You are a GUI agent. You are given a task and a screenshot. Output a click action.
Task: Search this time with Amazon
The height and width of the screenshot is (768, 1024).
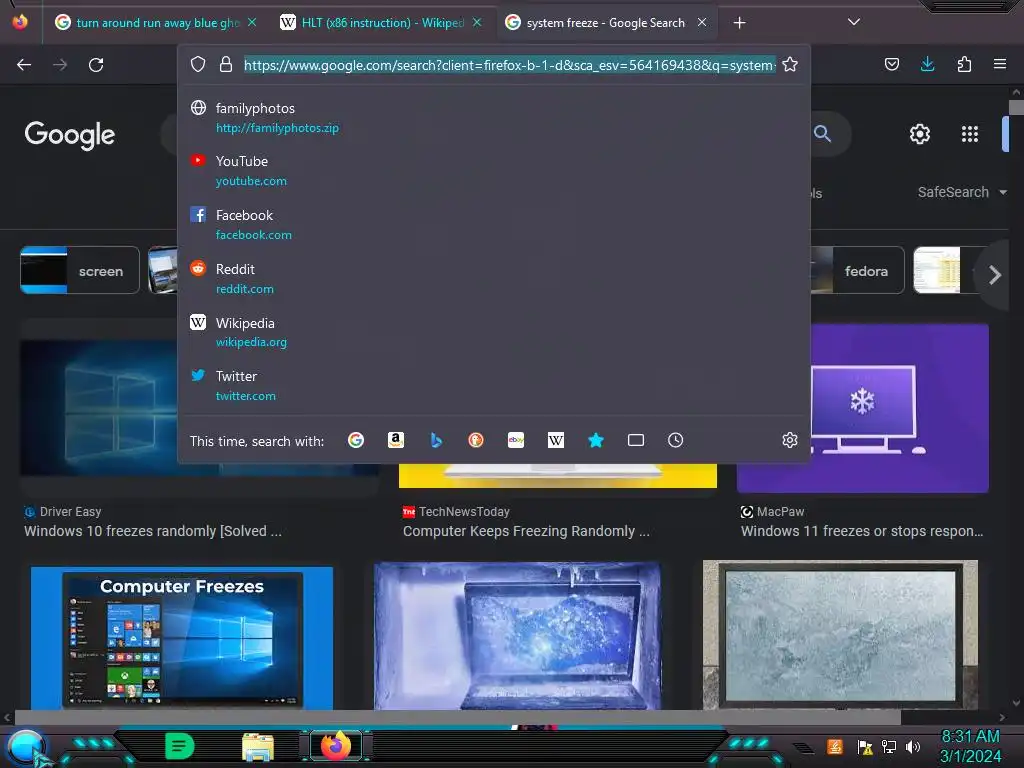(x=396, y=440)
